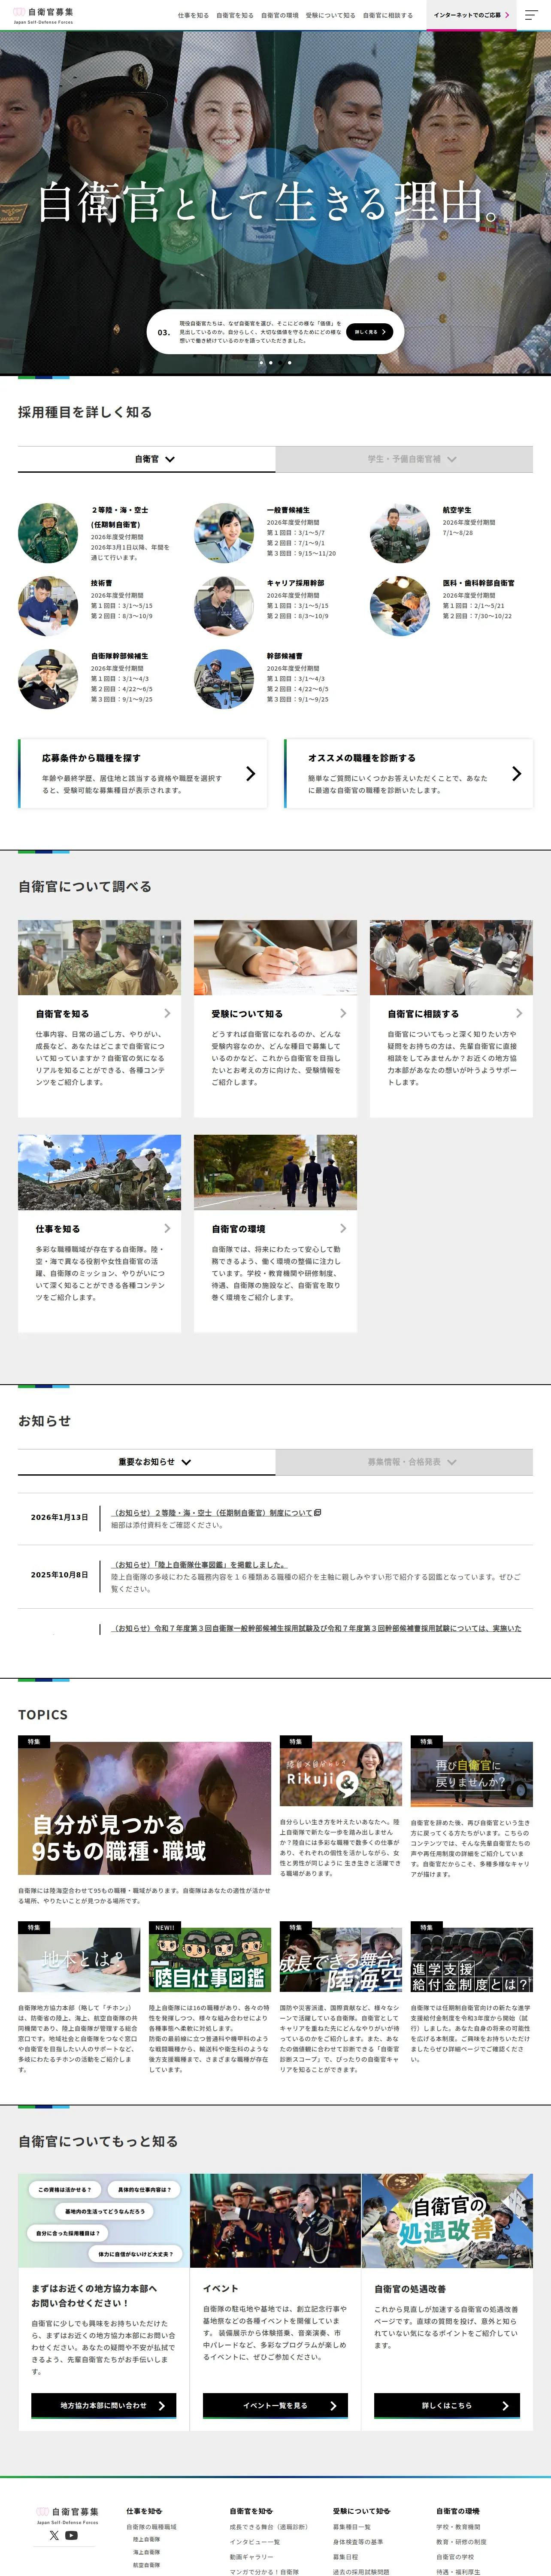Click the インターネットでのご応募 button
Image resolution: width=551 pixels, height=2576 pixels.
tap(471, 15)
